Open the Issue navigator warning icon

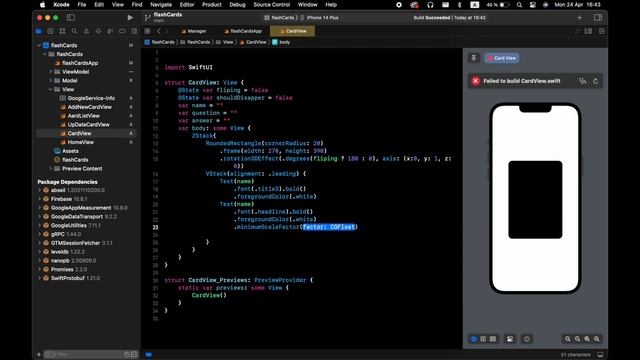tap(86, 31)
